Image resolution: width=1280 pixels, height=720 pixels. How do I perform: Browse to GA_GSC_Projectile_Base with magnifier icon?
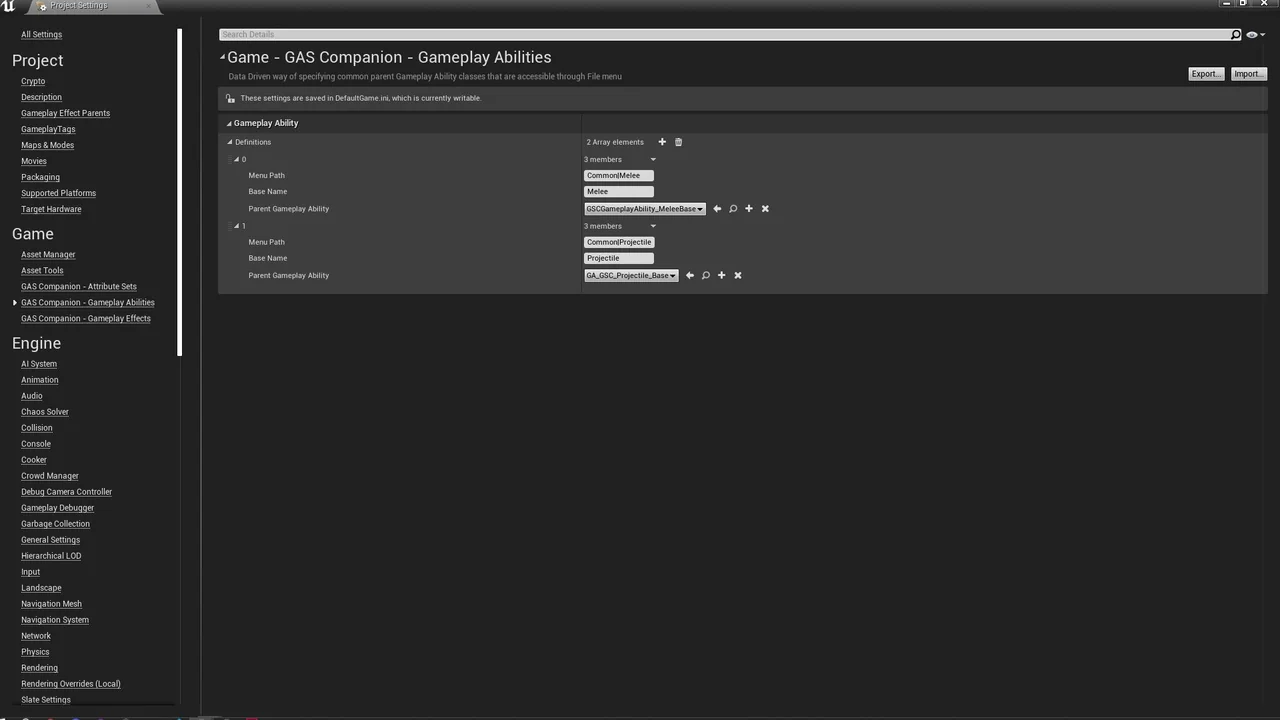tap(705, 275)
